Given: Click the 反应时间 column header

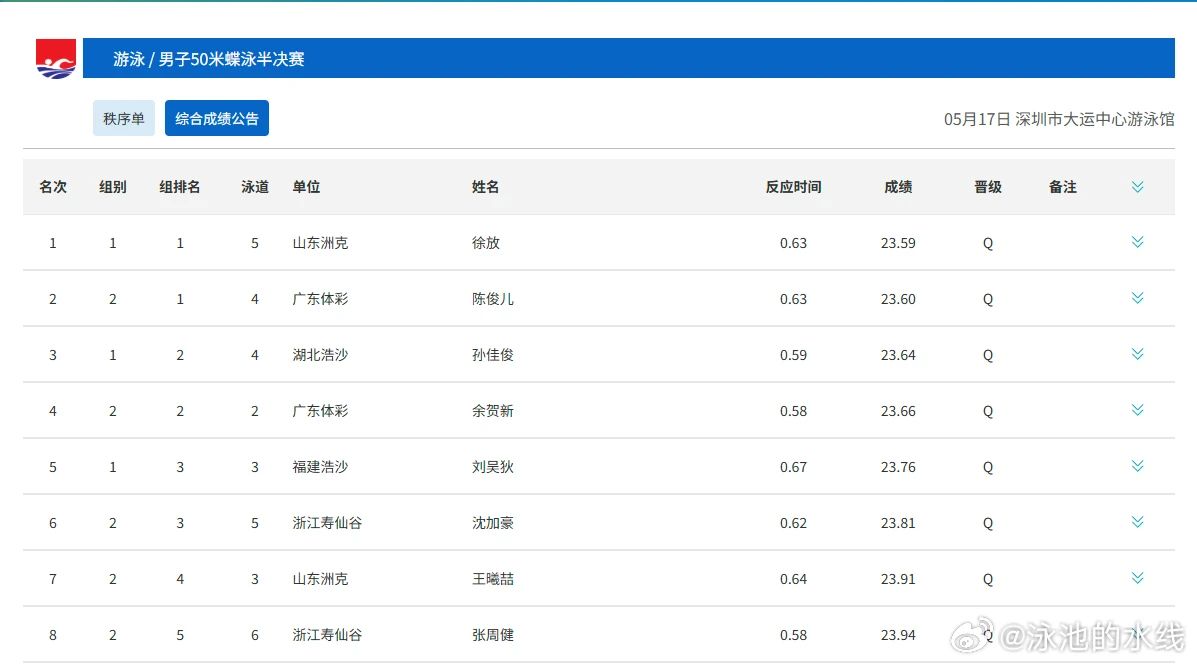Looking at the screenshot, I should coord(793,187).
